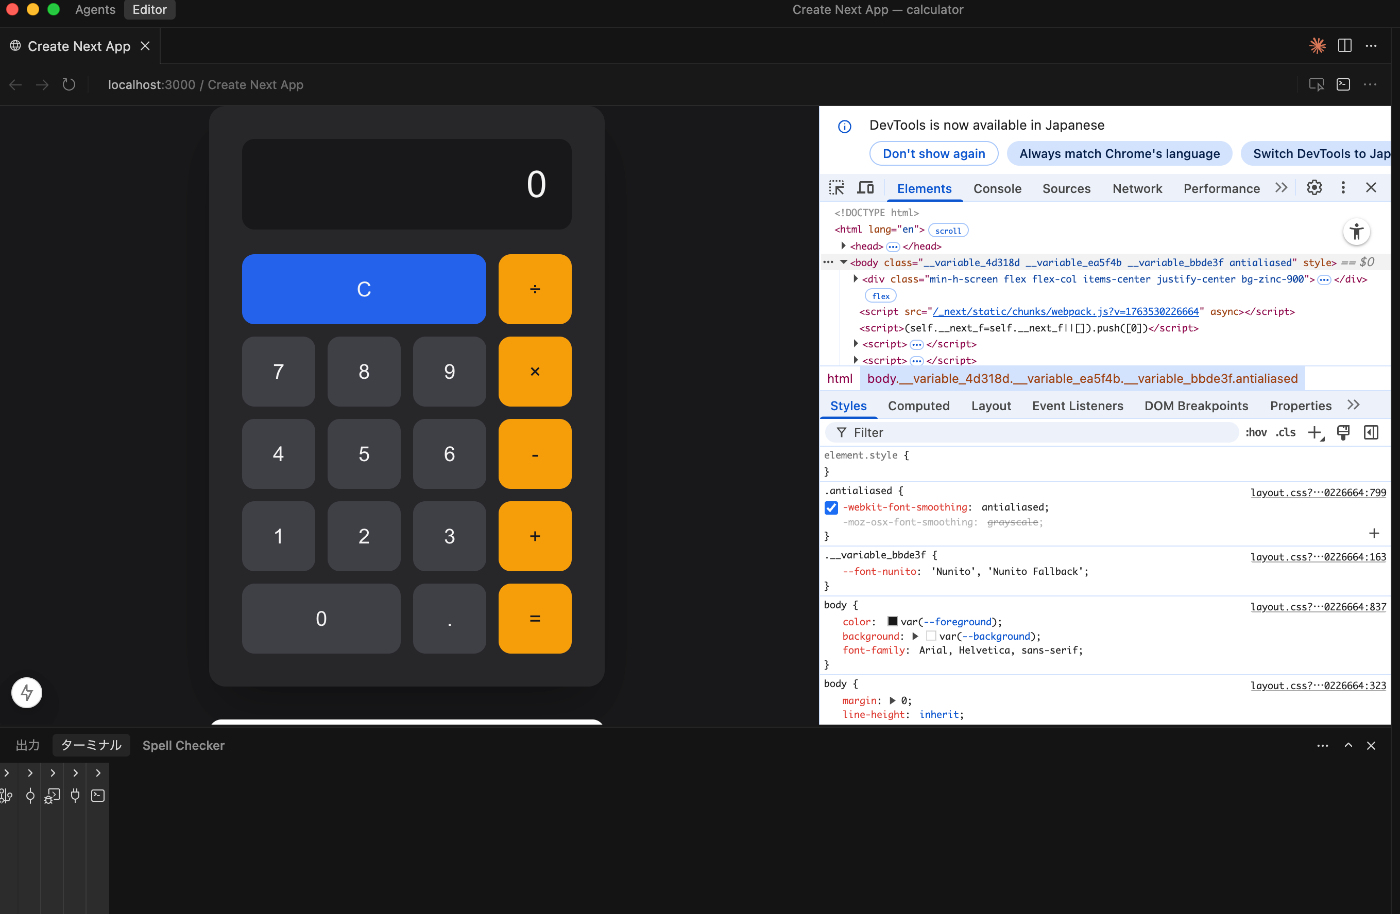1400x914 pixels.
Task: Click the black color swatch for --foreground
Action: point(893,622)
